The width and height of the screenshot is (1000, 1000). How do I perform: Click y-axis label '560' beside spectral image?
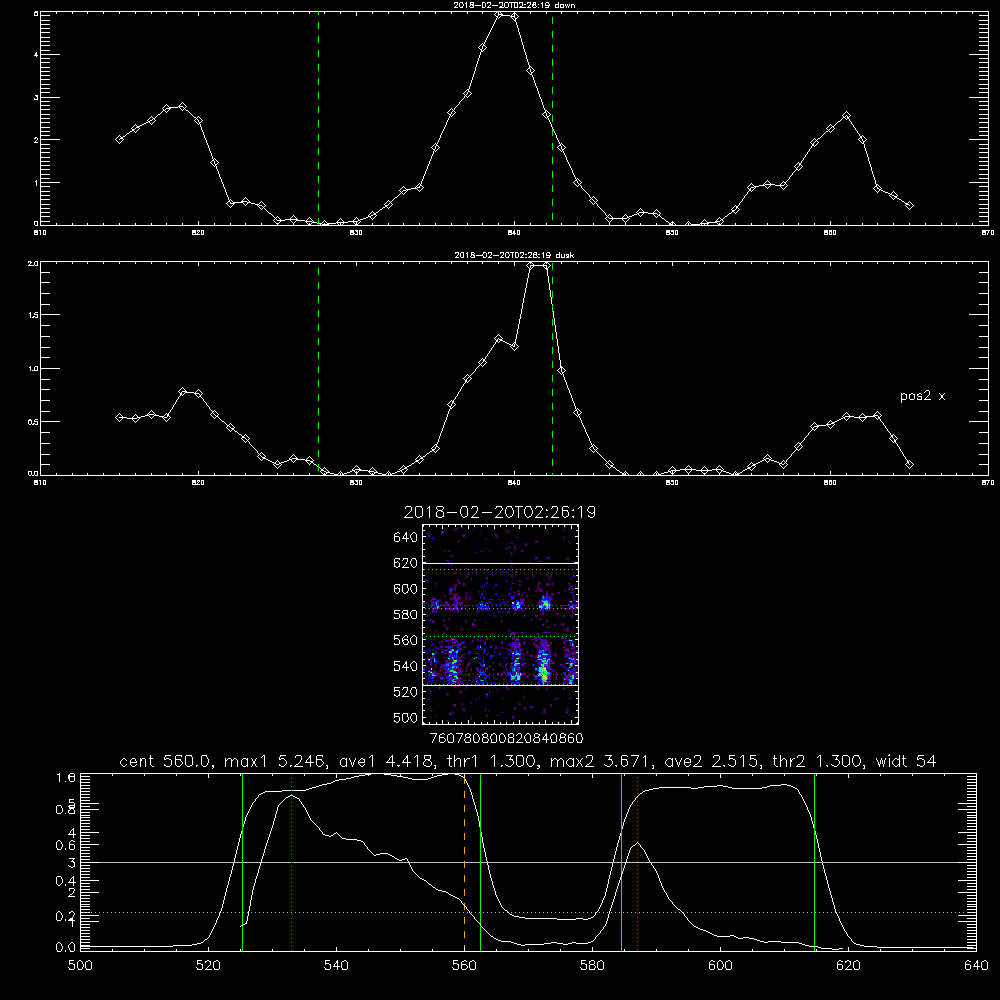(x=406, y=640)
